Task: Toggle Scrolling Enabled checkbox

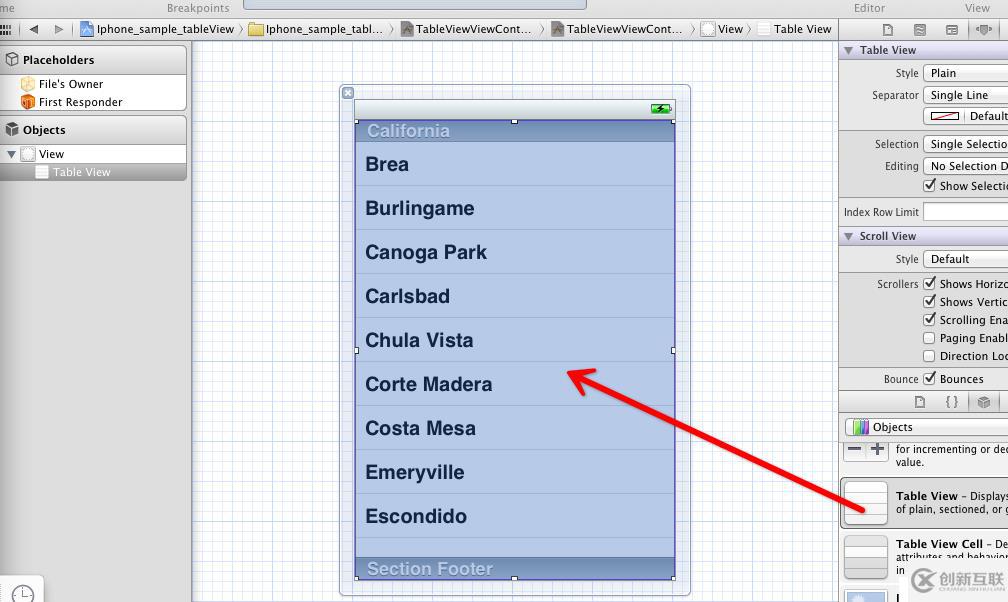Action: click(930, 319)
